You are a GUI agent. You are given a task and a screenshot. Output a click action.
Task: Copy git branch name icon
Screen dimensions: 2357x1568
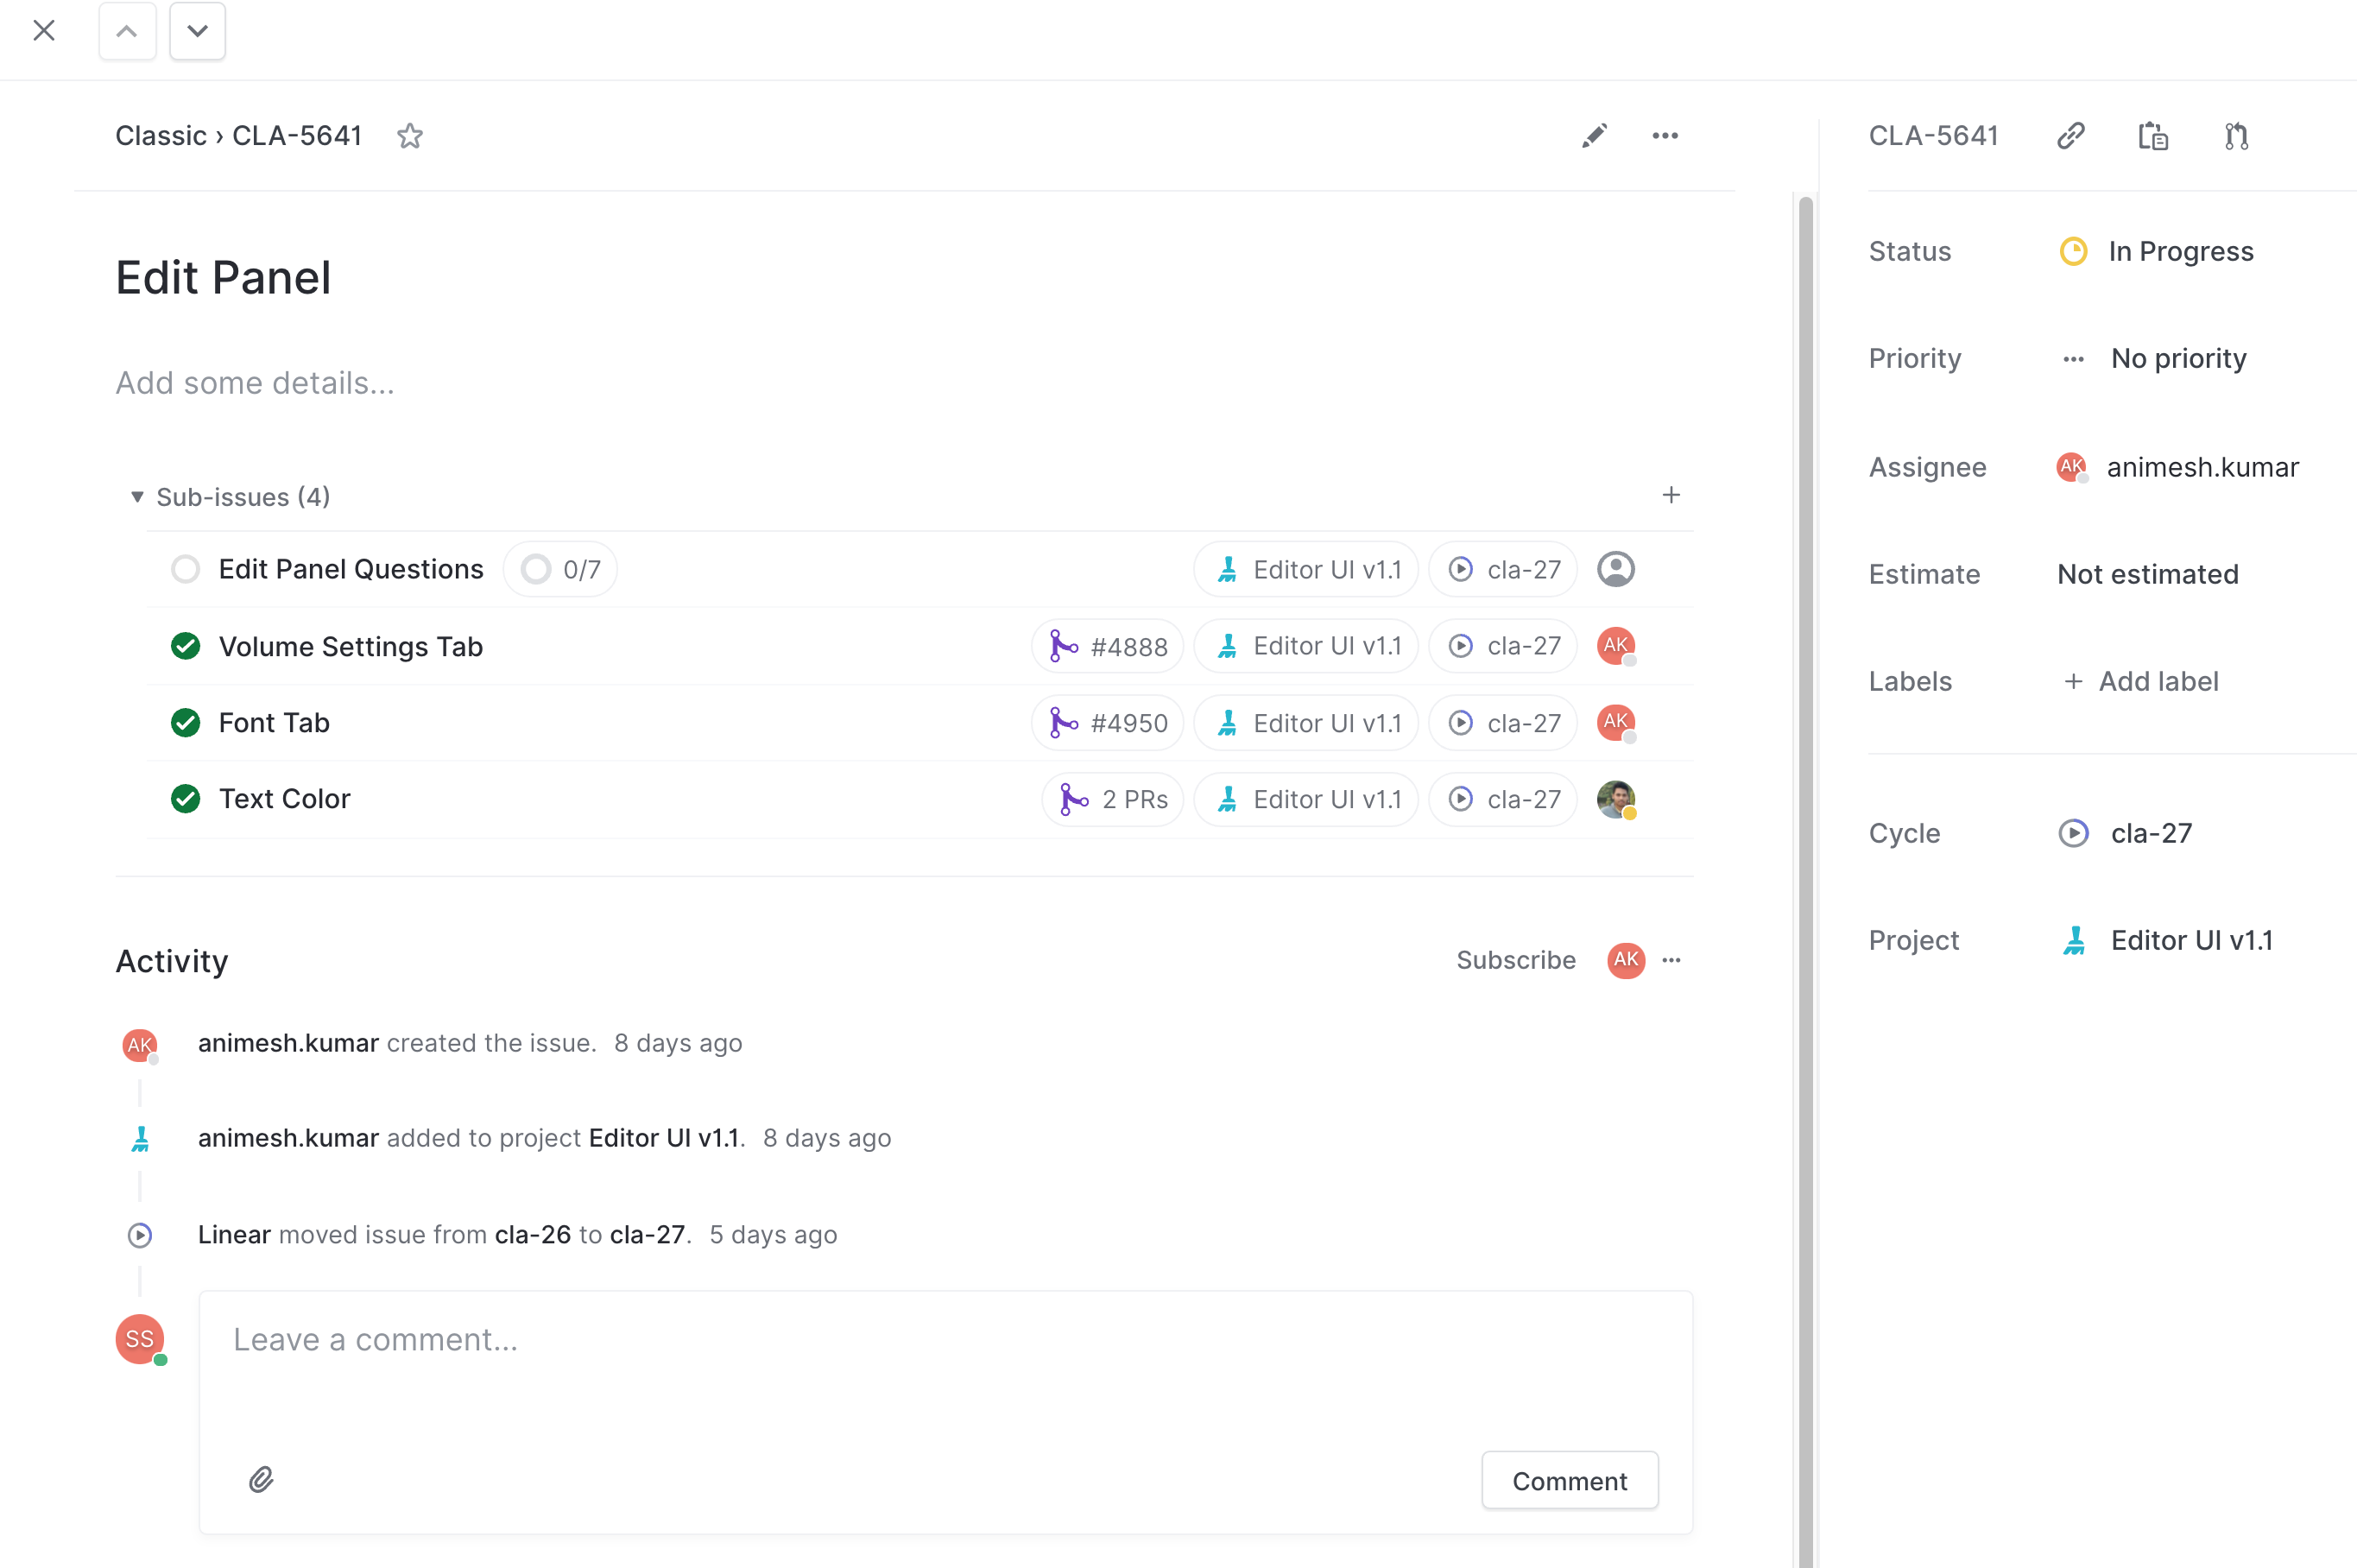click(x=2236, y=136)
